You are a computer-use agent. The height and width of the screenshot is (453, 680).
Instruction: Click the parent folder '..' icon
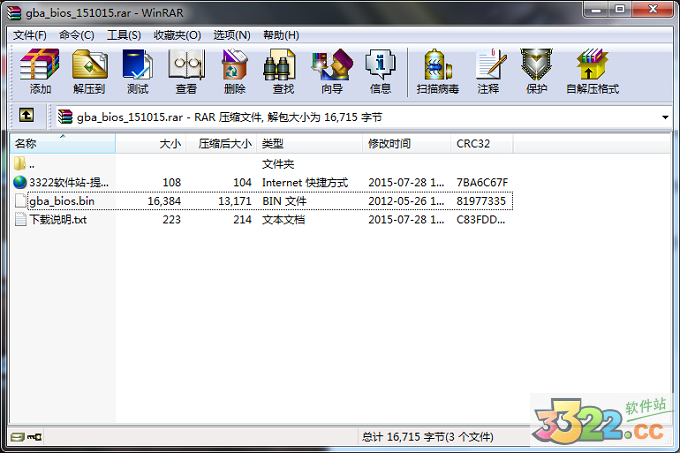point(20,163)
